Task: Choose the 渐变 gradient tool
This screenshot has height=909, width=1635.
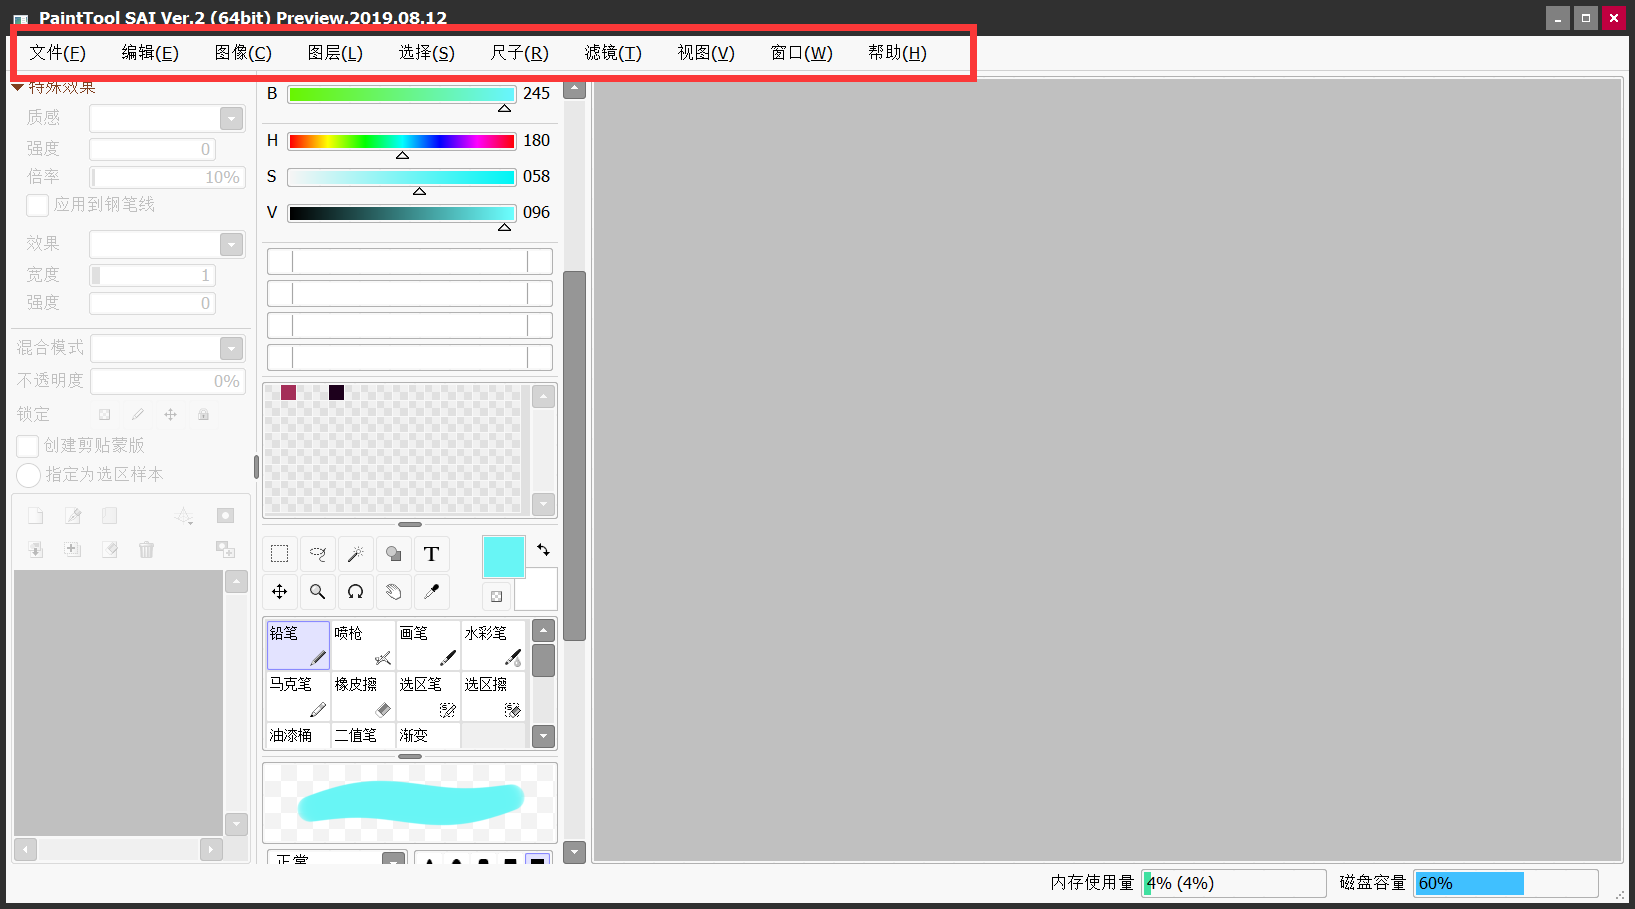Action: [x=428, y=735]
